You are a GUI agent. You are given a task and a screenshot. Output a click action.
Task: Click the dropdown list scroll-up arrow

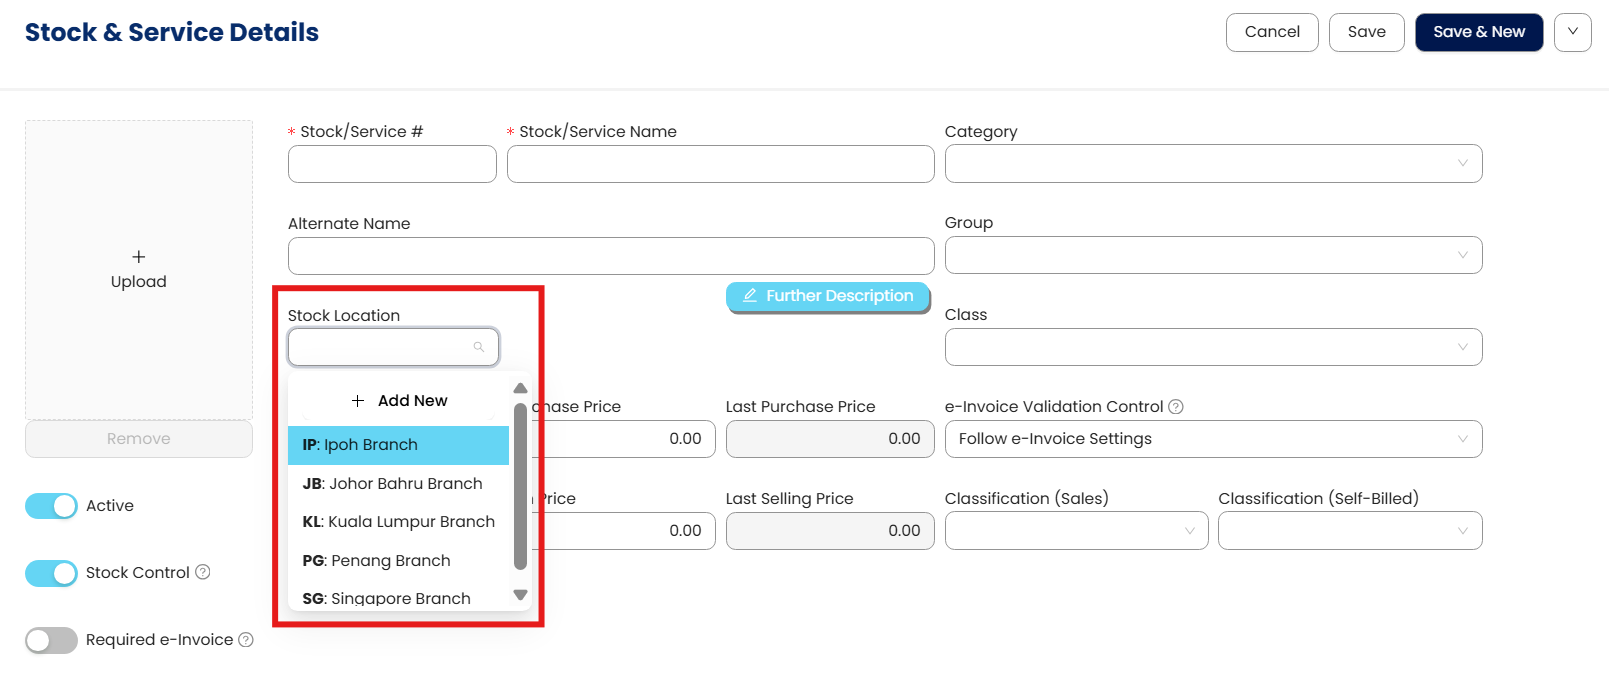[x=520, y=388]
